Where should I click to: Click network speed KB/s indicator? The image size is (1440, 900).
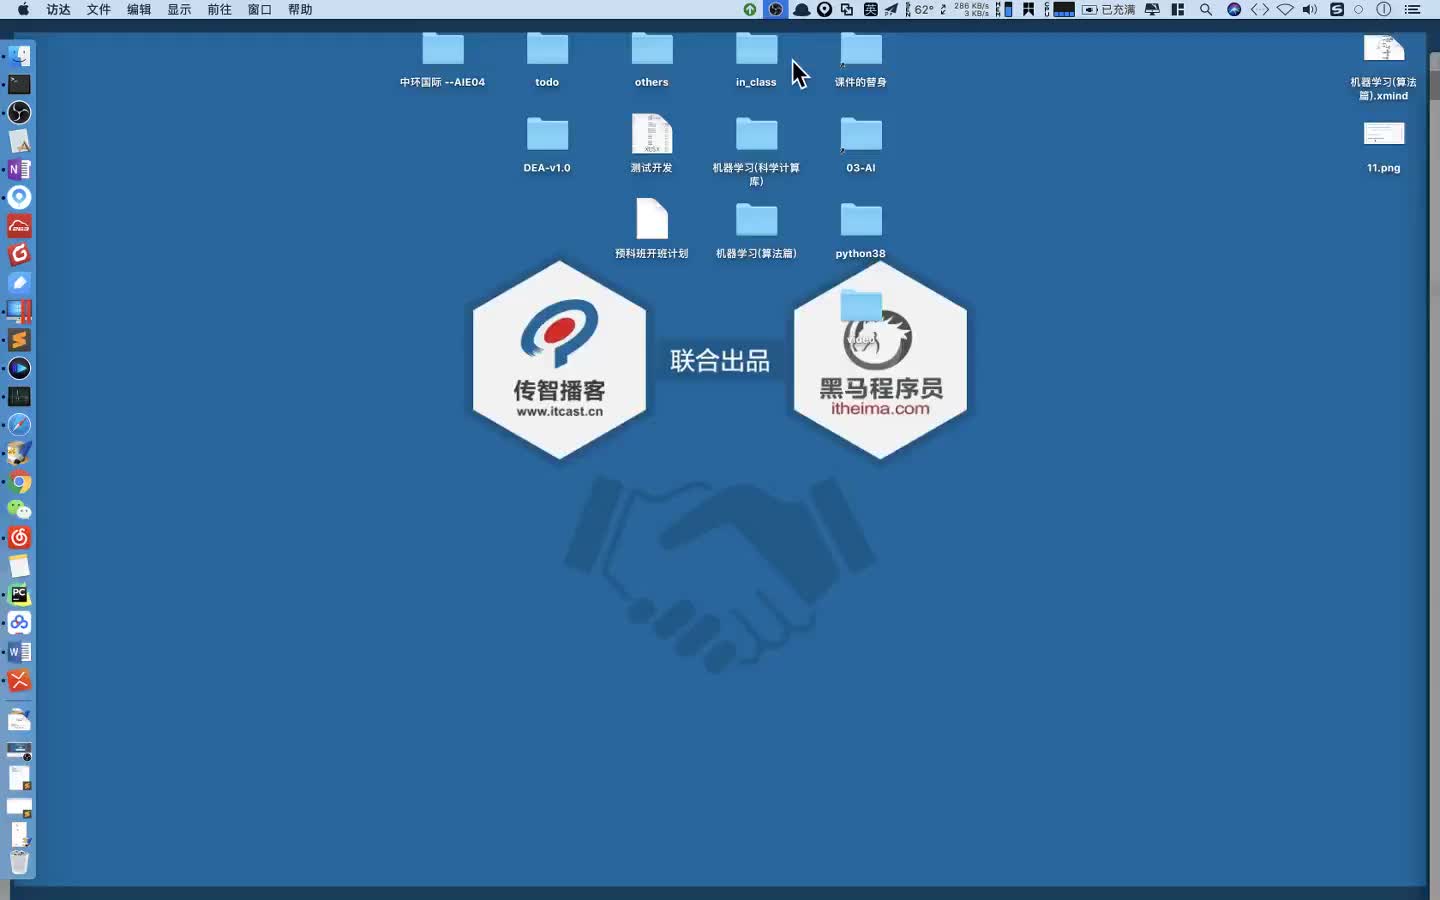point(971,9)
